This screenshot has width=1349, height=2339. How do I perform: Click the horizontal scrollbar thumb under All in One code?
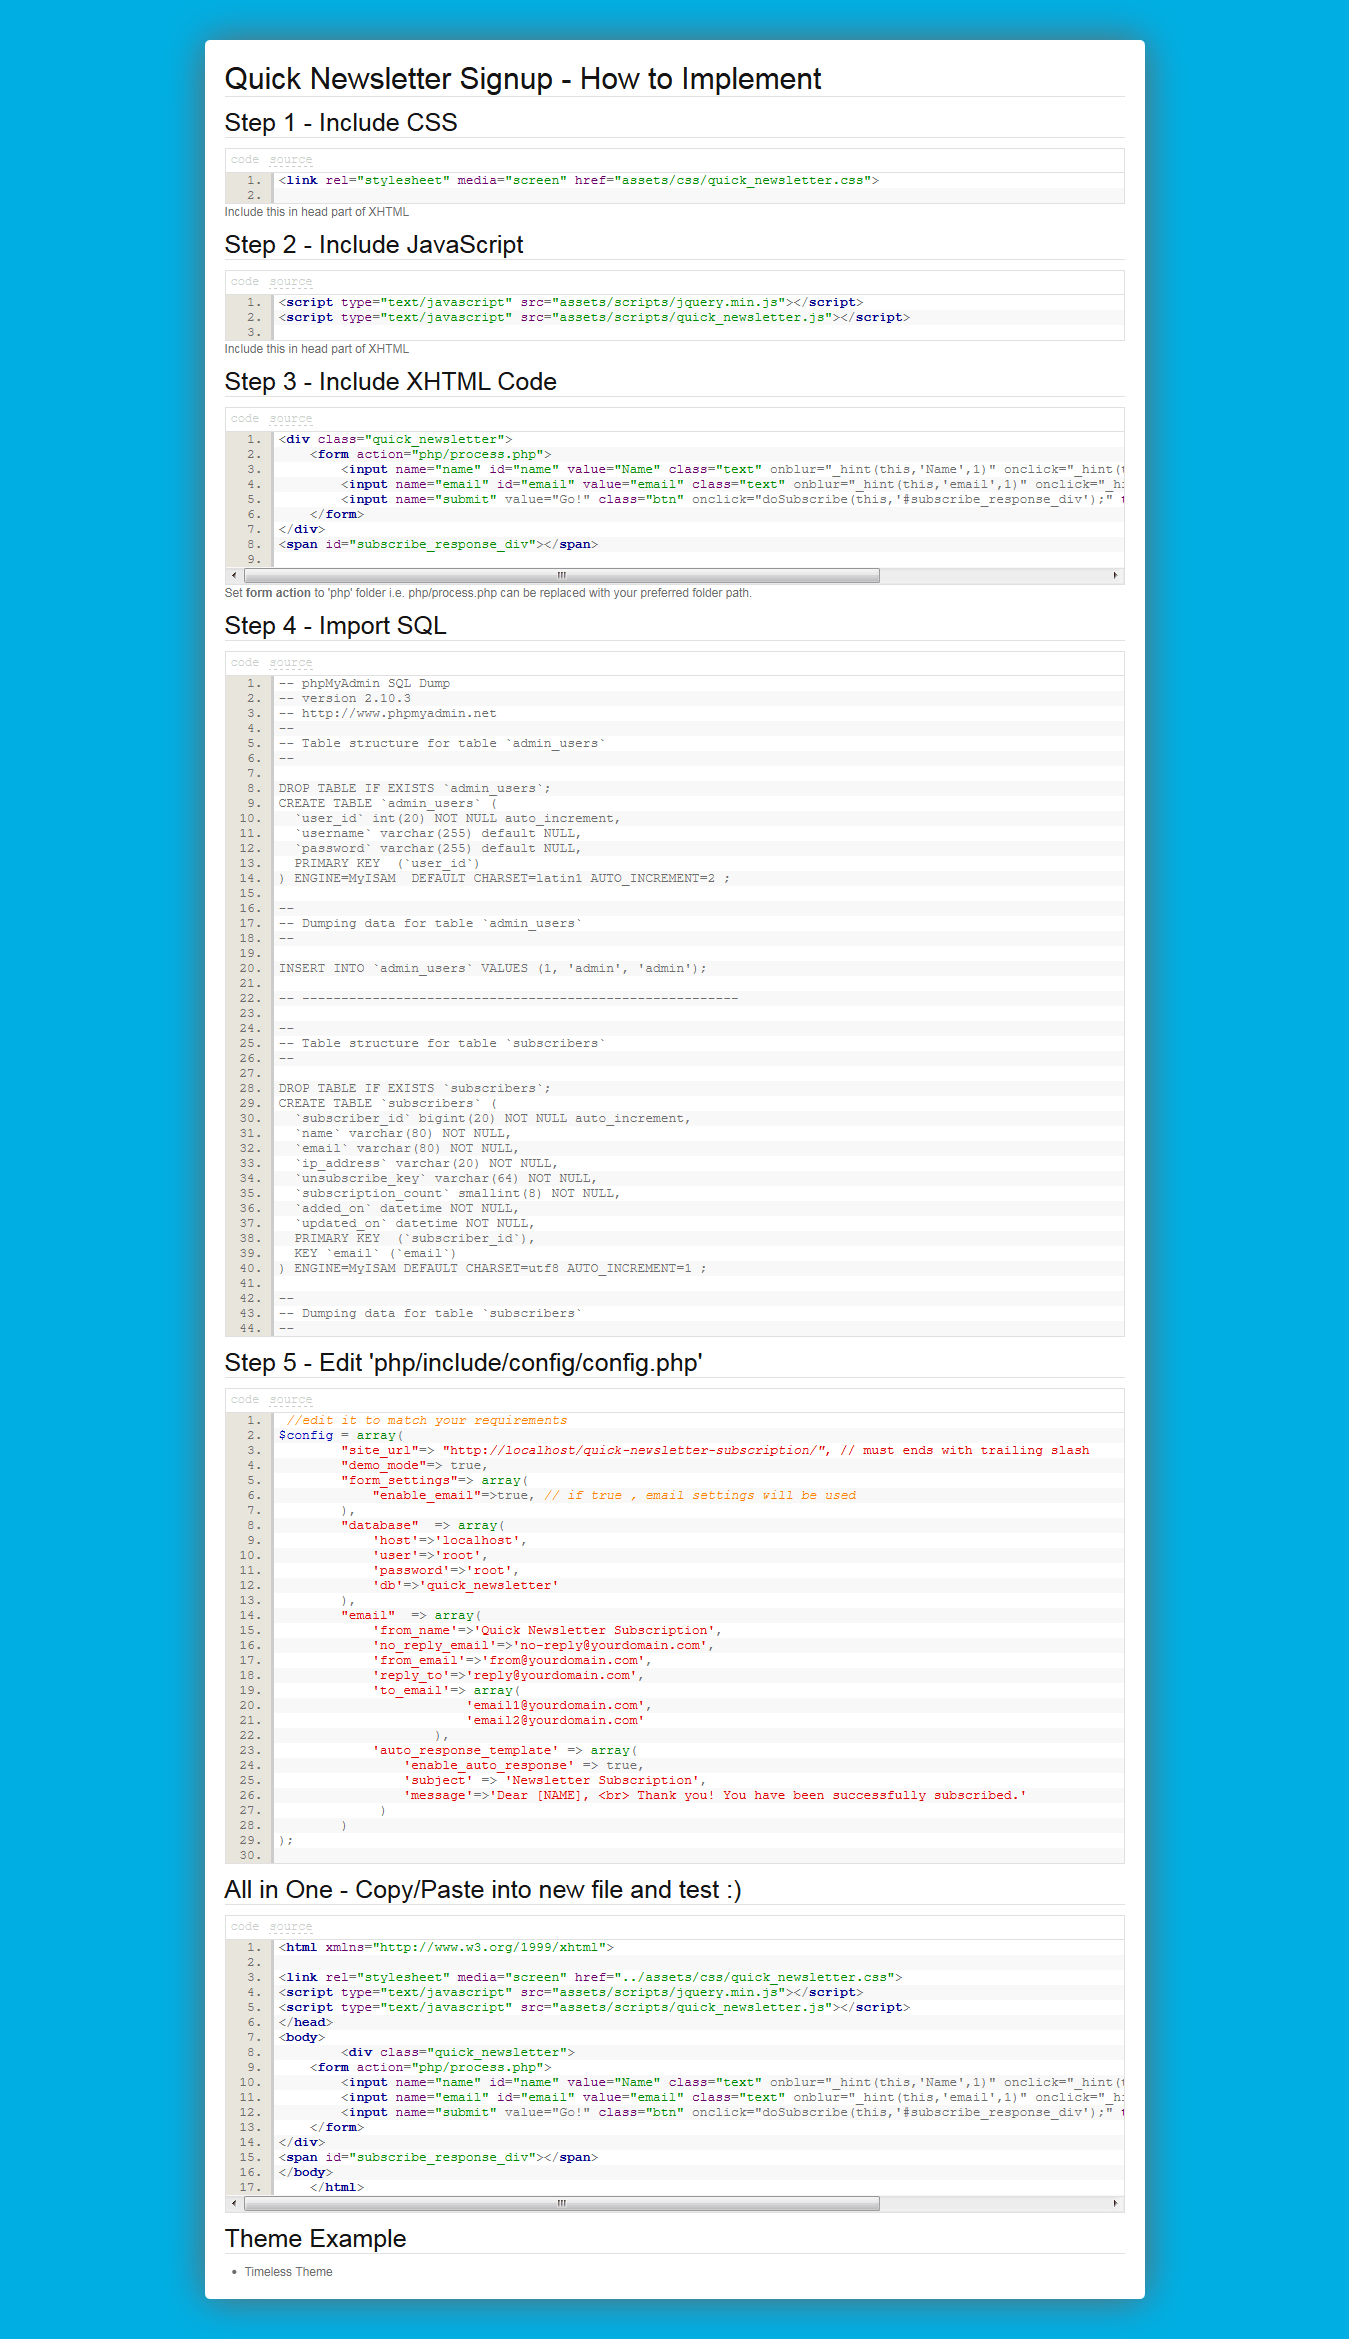coord(562,2204)
